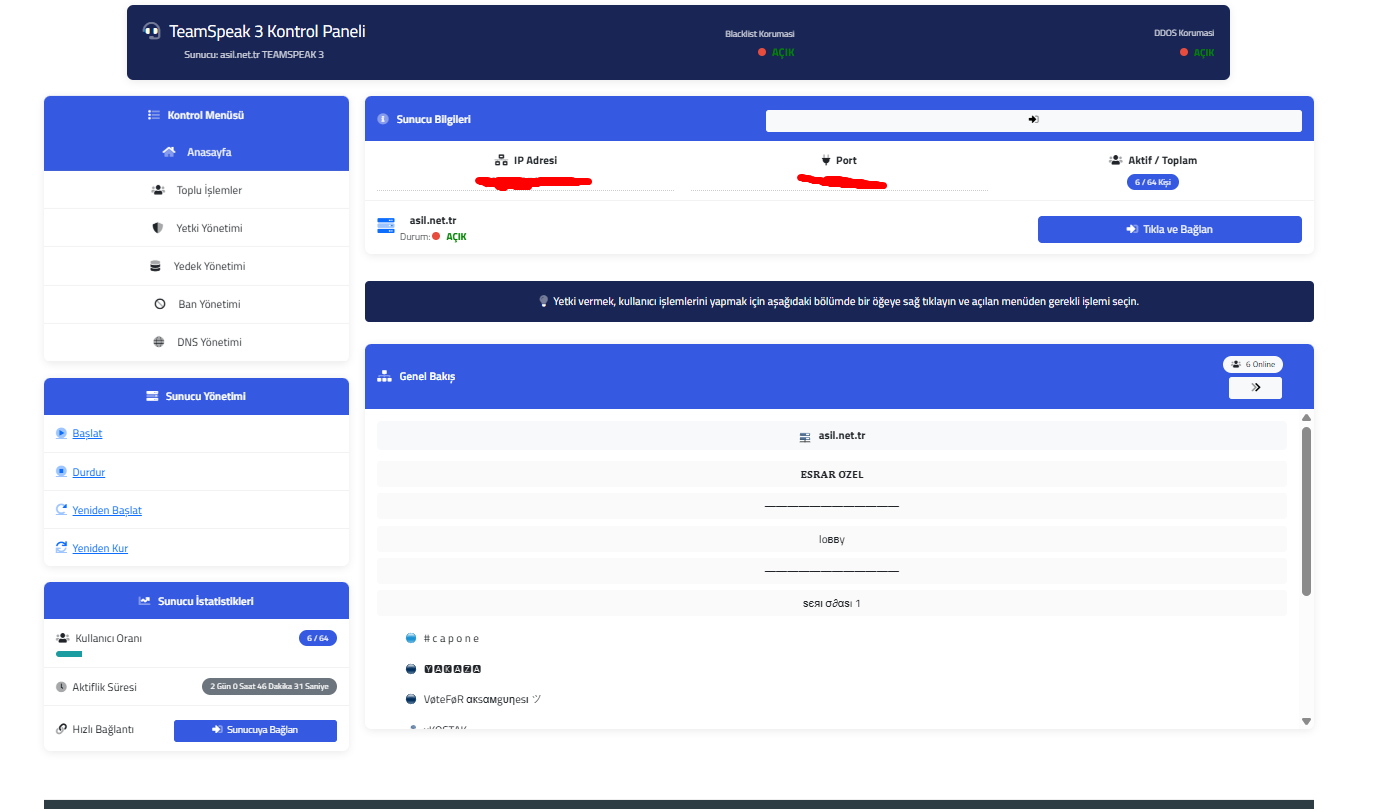The height and width of the screenshot is (809, 1395).
Task: Select the lobby channel row
Action: pos(832,539)
